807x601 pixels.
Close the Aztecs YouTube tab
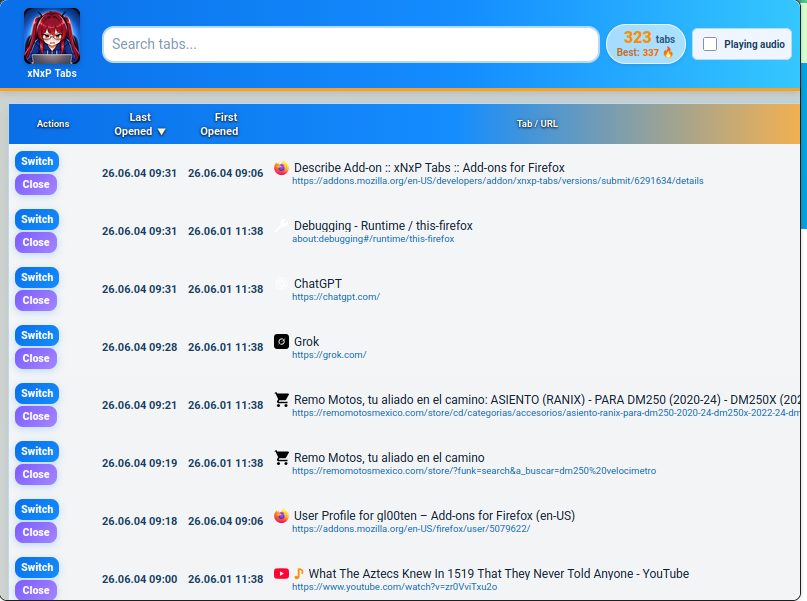point(36,590)
